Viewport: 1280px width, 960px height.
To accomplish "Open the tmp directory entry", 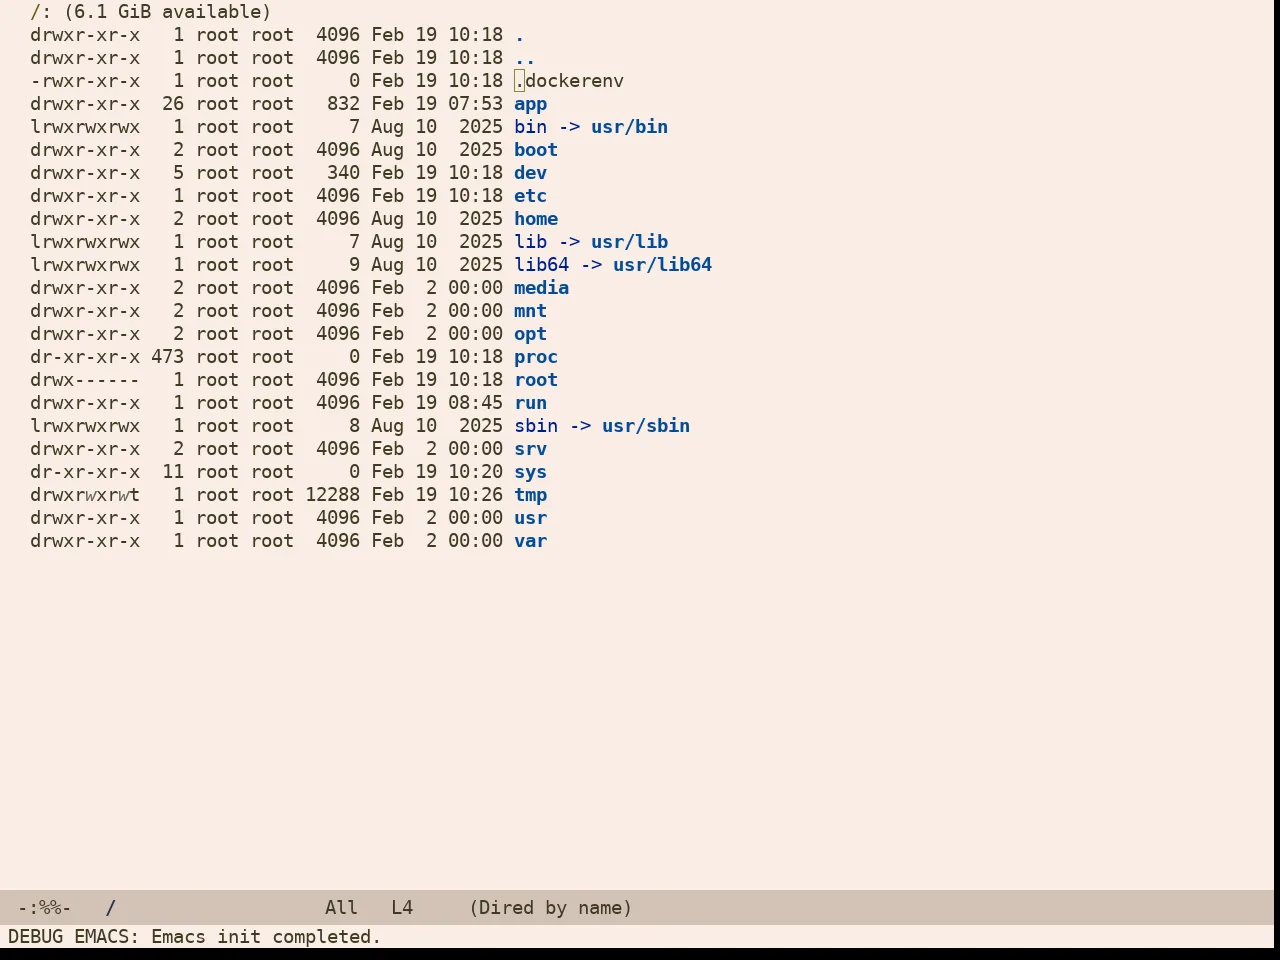I will pos(530,495).
